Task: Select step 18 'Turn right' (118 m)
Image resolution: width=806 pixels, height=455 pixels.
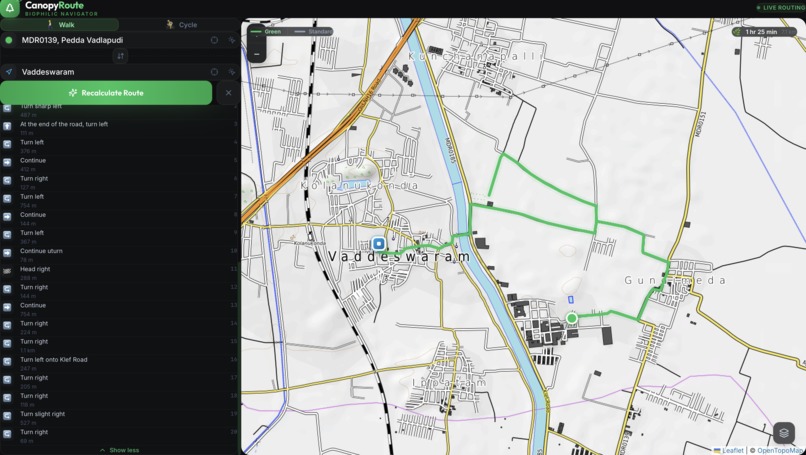Action: tap(120, 399)
